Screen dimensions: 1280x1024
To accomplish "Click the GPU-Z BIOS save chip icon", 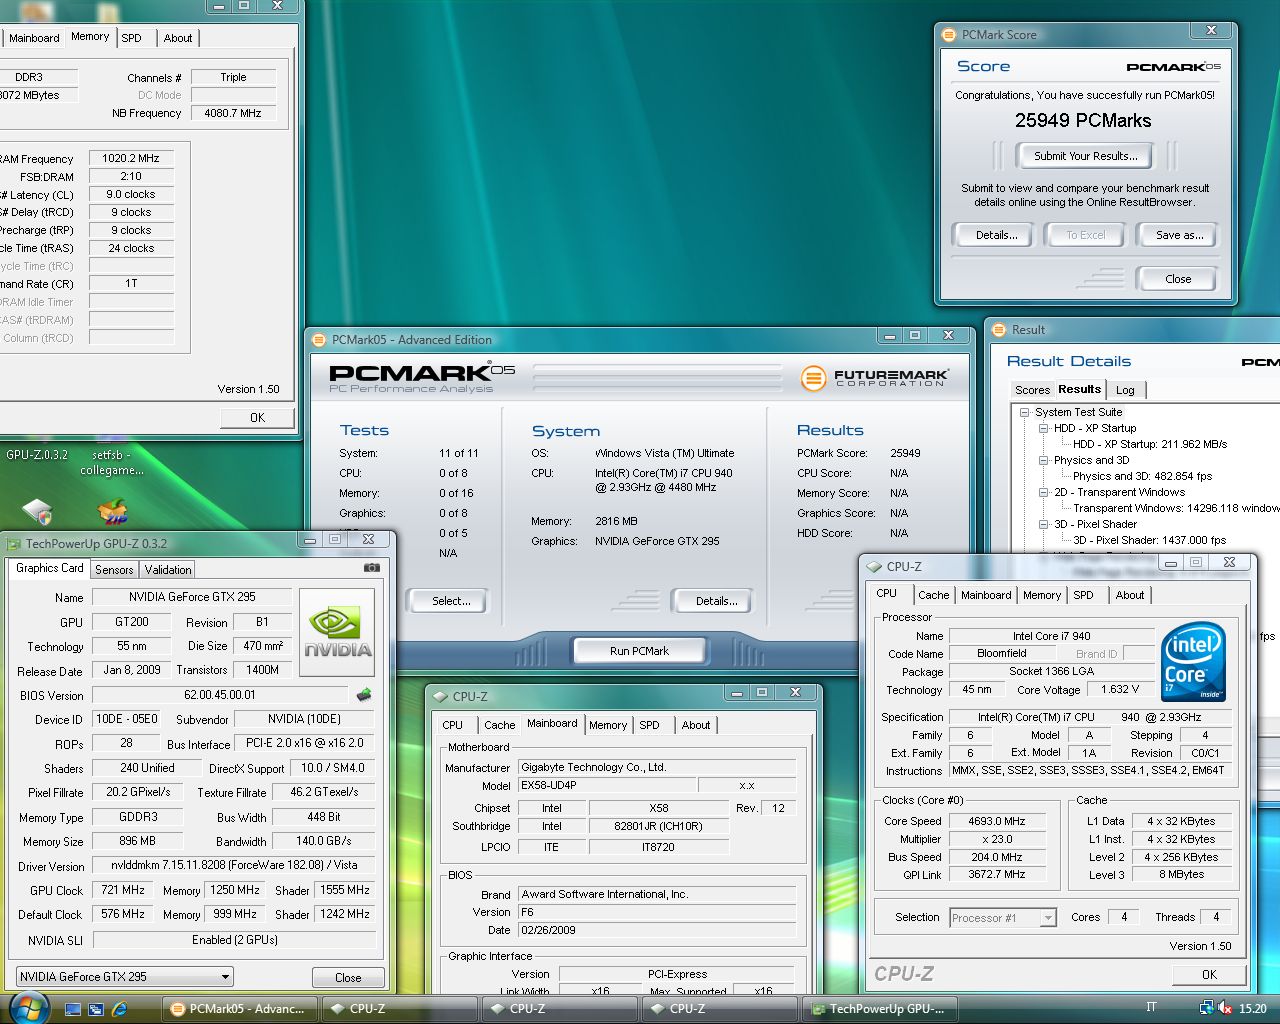I will (x=364, y=694).
